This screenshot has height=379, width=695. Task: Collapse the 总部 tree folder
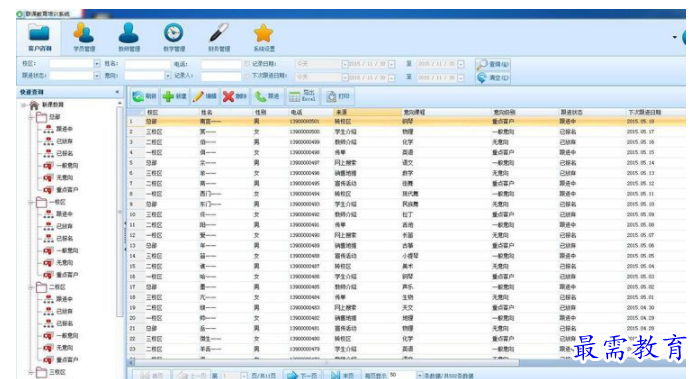[31, 117]
